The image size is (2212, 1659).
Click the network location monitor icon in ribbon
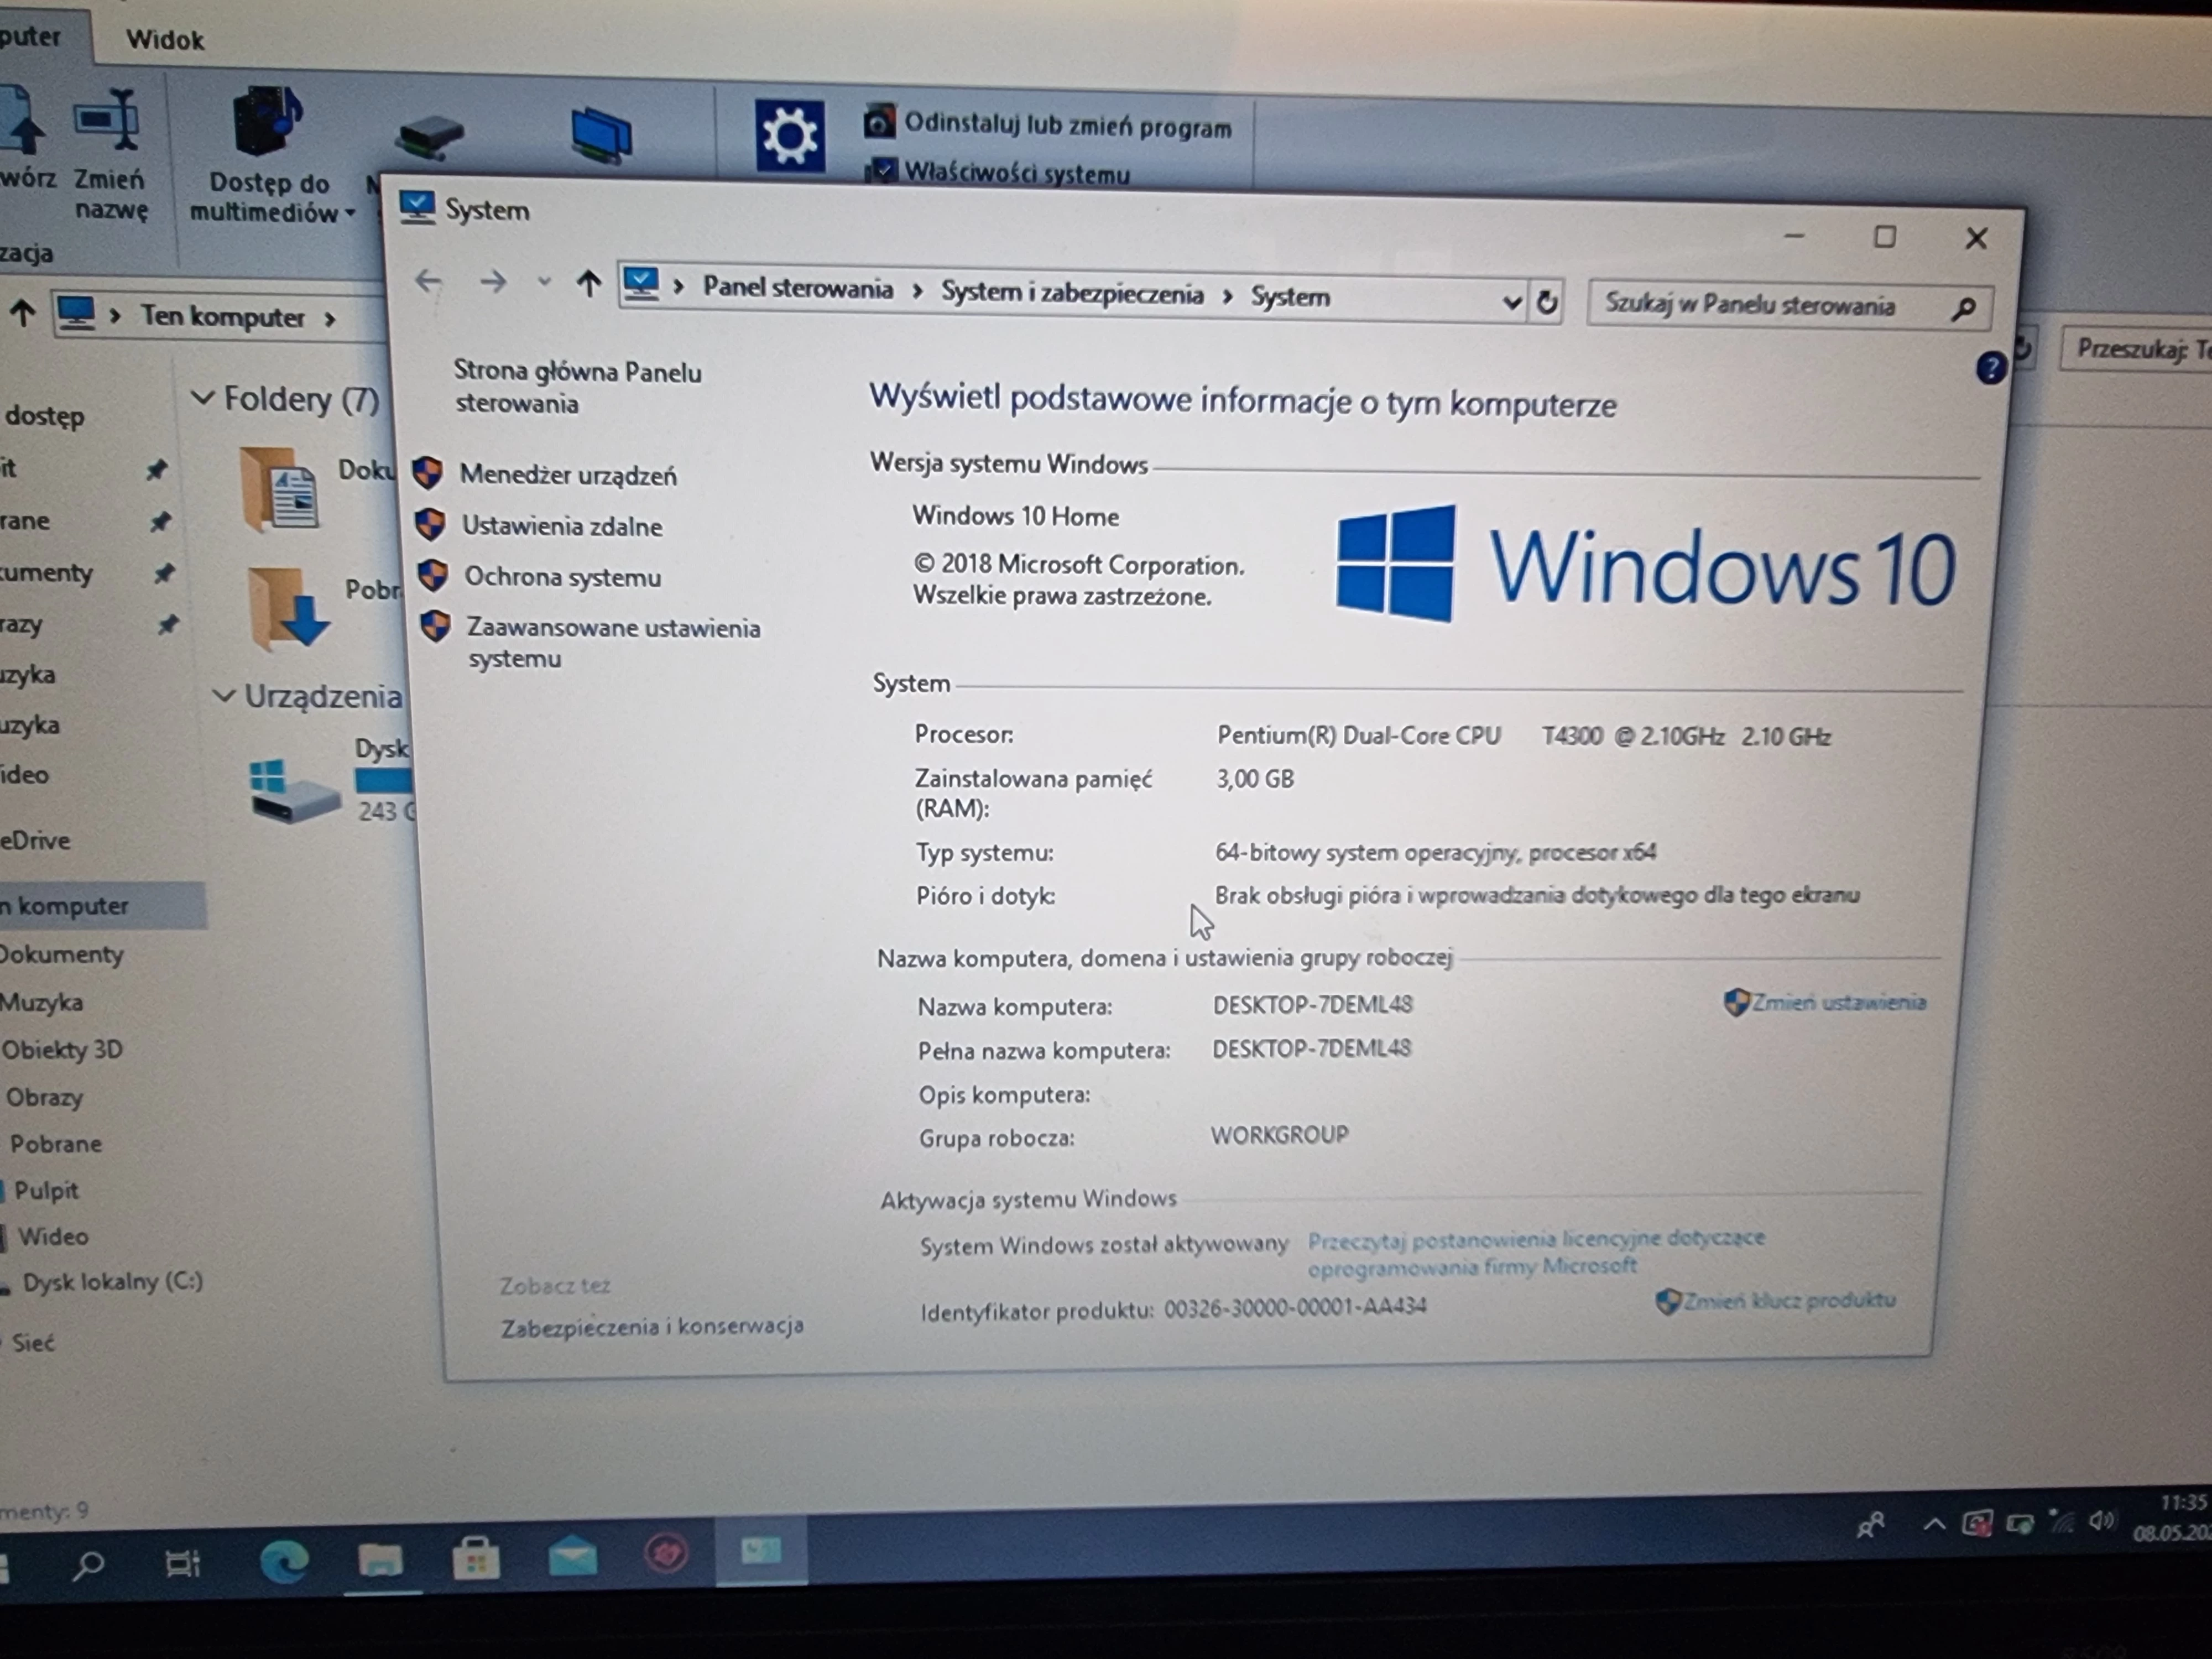[x=601, y=136]
